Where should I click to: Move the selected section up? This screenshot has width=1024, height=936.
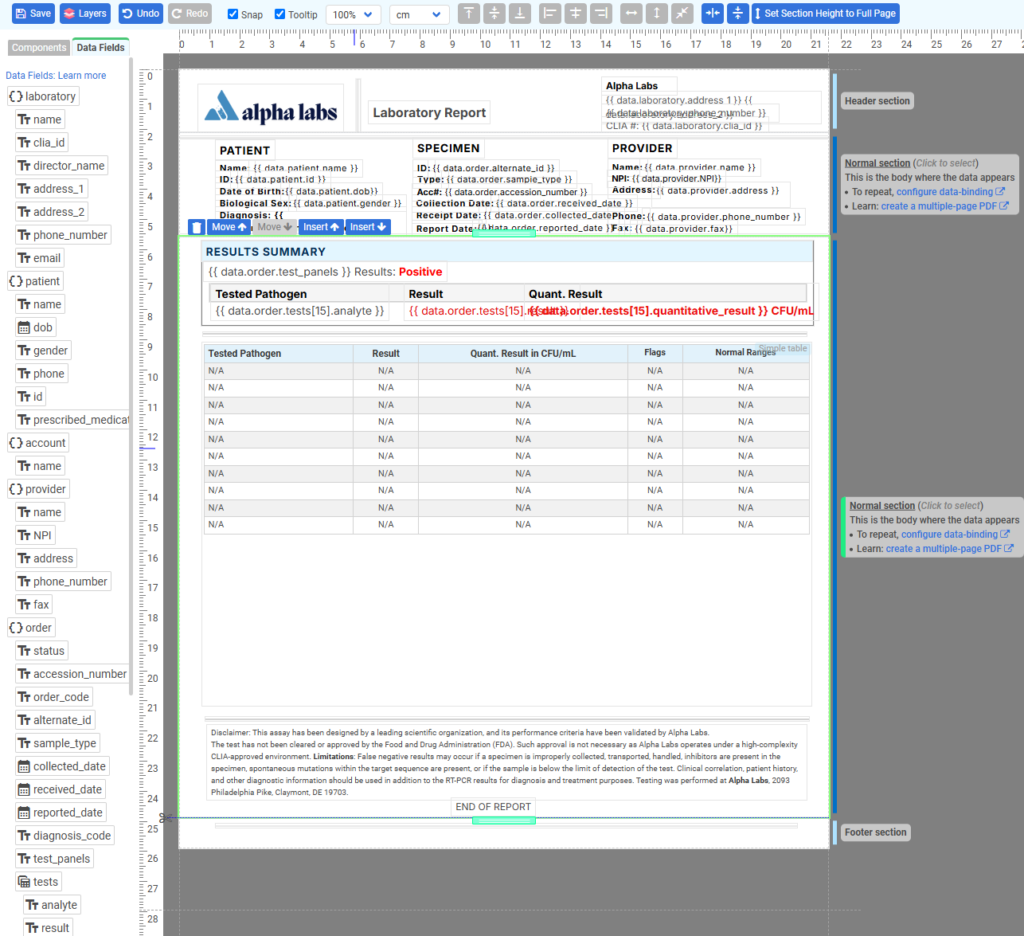[x=229, y=227]
